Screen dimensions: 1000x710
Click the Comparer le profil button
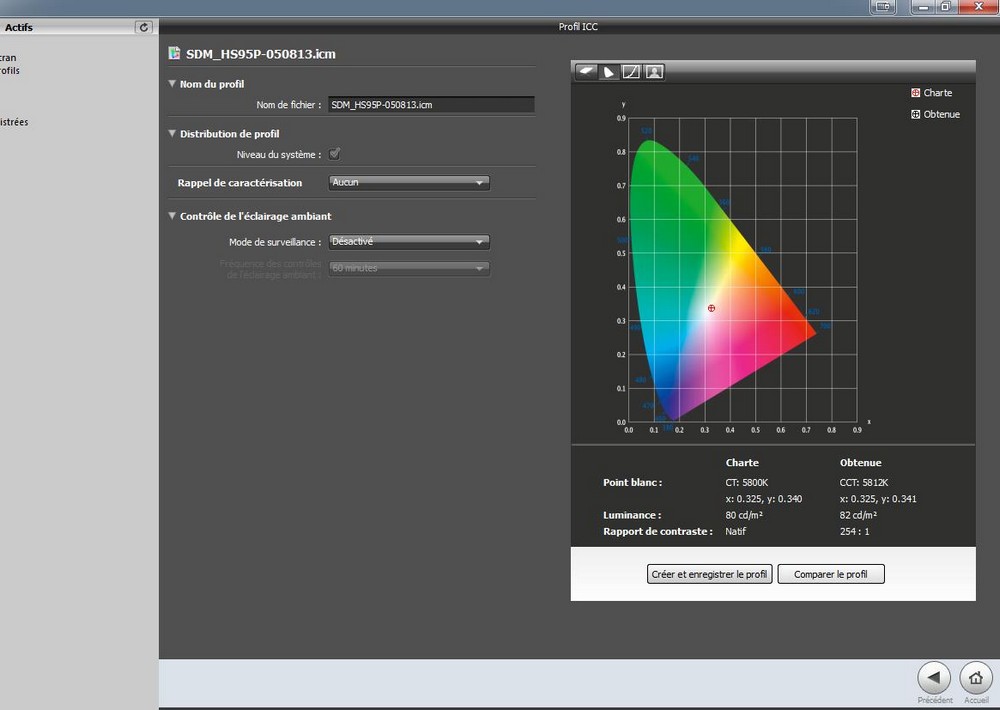(830, 574)
